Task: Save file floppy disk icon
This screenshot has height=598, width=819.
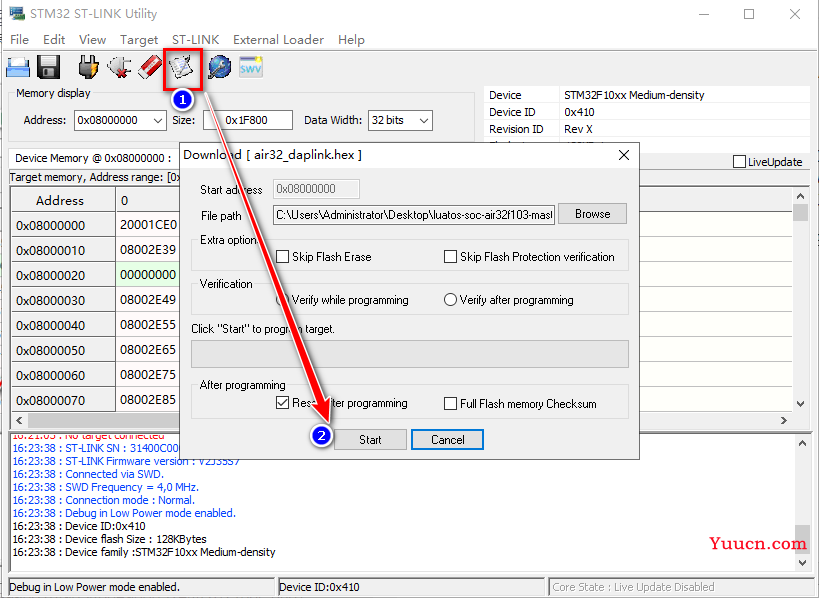Action: 49,68
